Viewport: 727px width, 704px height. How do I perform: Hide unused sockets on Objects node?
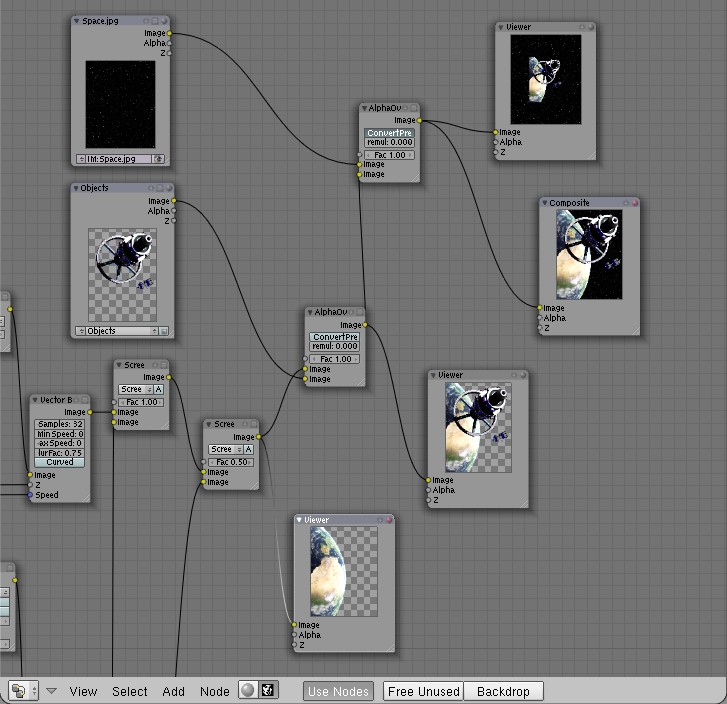pos(151,188)
